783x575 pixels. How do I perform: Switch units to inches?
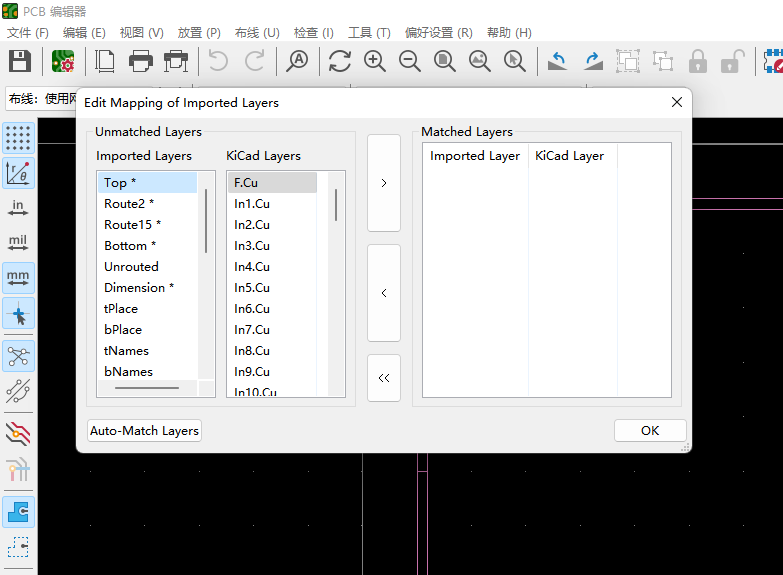tap(18, 208)
